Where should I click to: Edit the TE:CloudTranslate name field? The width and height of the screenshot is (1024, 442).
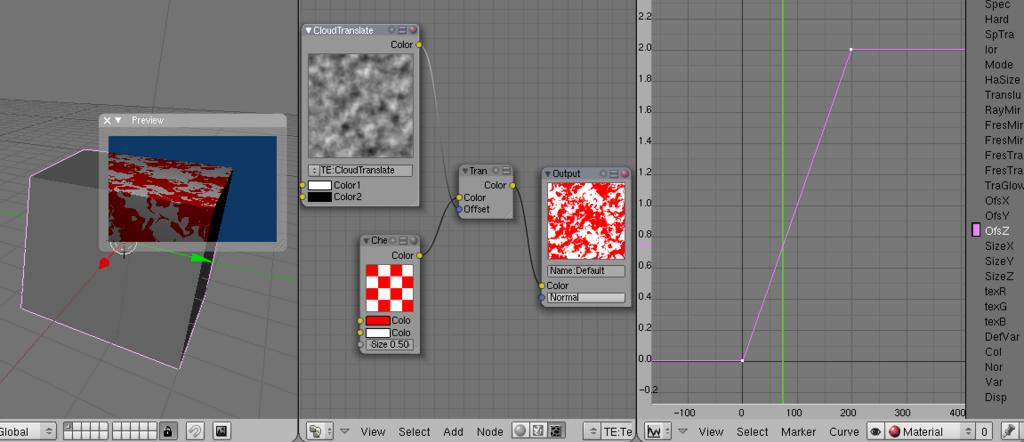366,170
